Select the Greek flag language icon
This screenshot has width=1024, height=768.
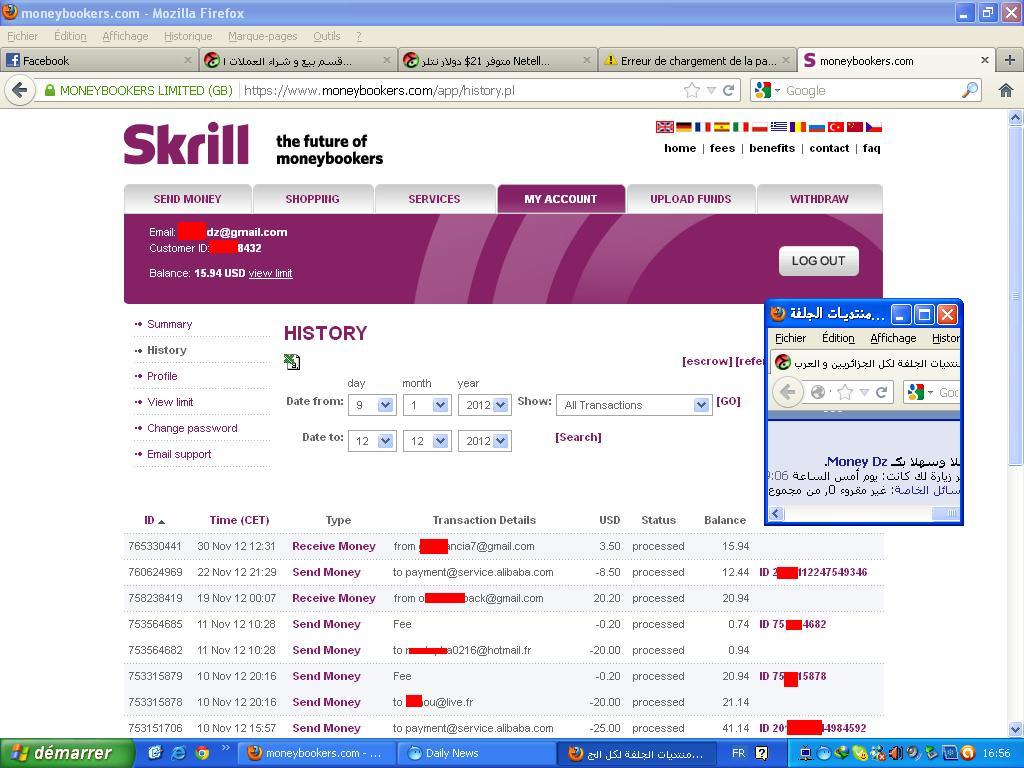tap(778, 127)
